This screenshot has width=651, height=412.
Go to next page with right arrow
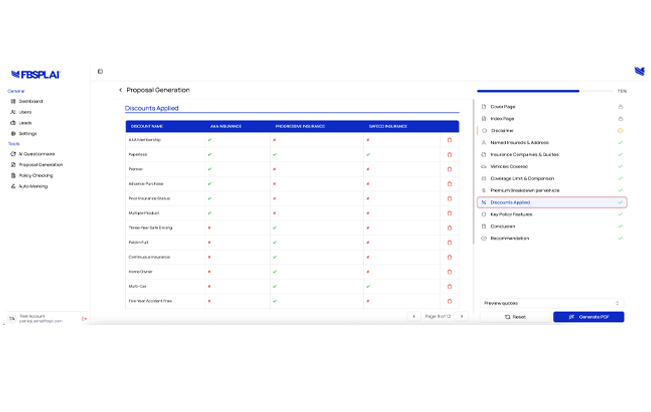pos(461,316)
